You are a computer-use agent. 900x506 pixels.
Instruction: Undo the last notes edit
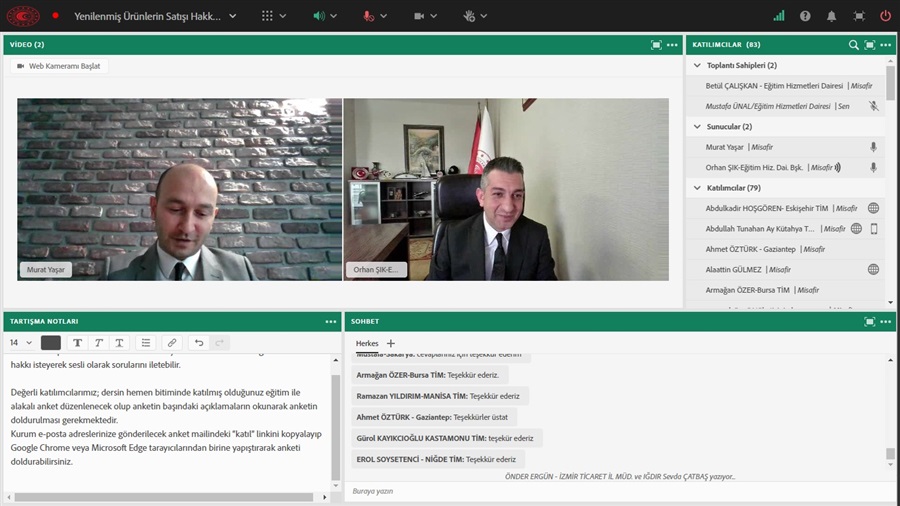click(199, 343)
